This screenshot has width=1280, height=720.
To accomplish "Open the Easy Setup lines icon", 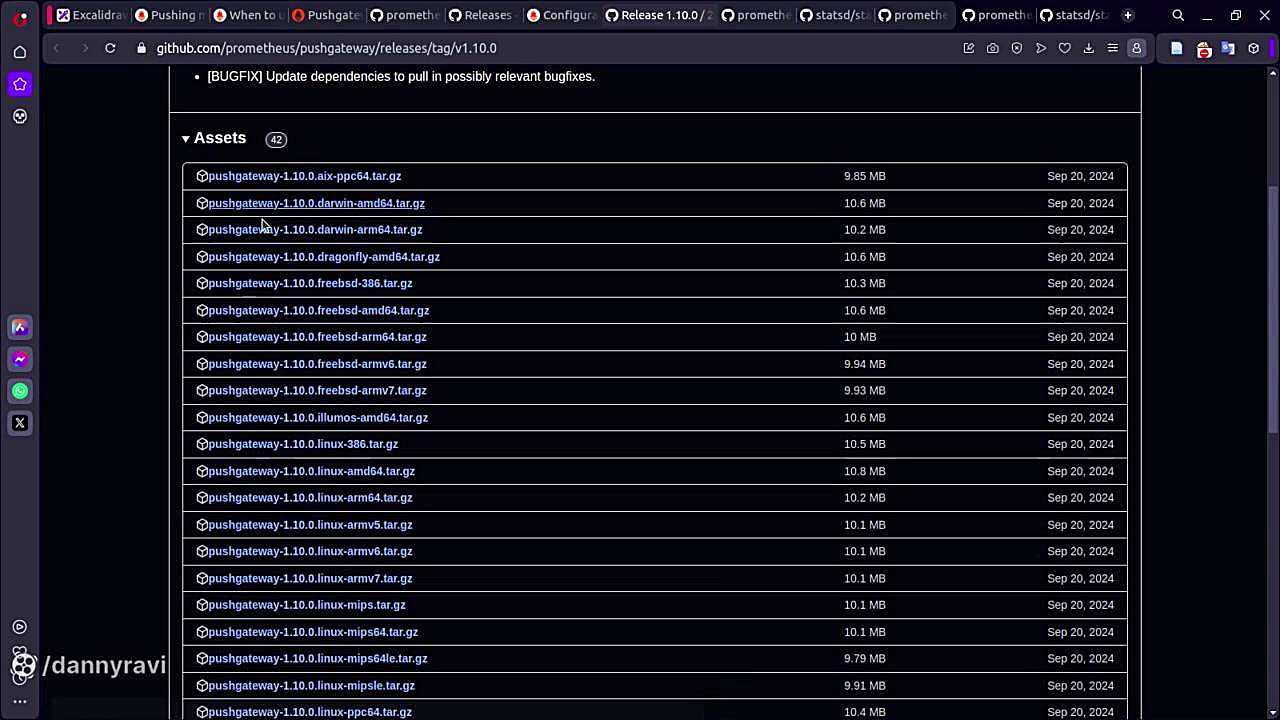I will point(1112,48).
